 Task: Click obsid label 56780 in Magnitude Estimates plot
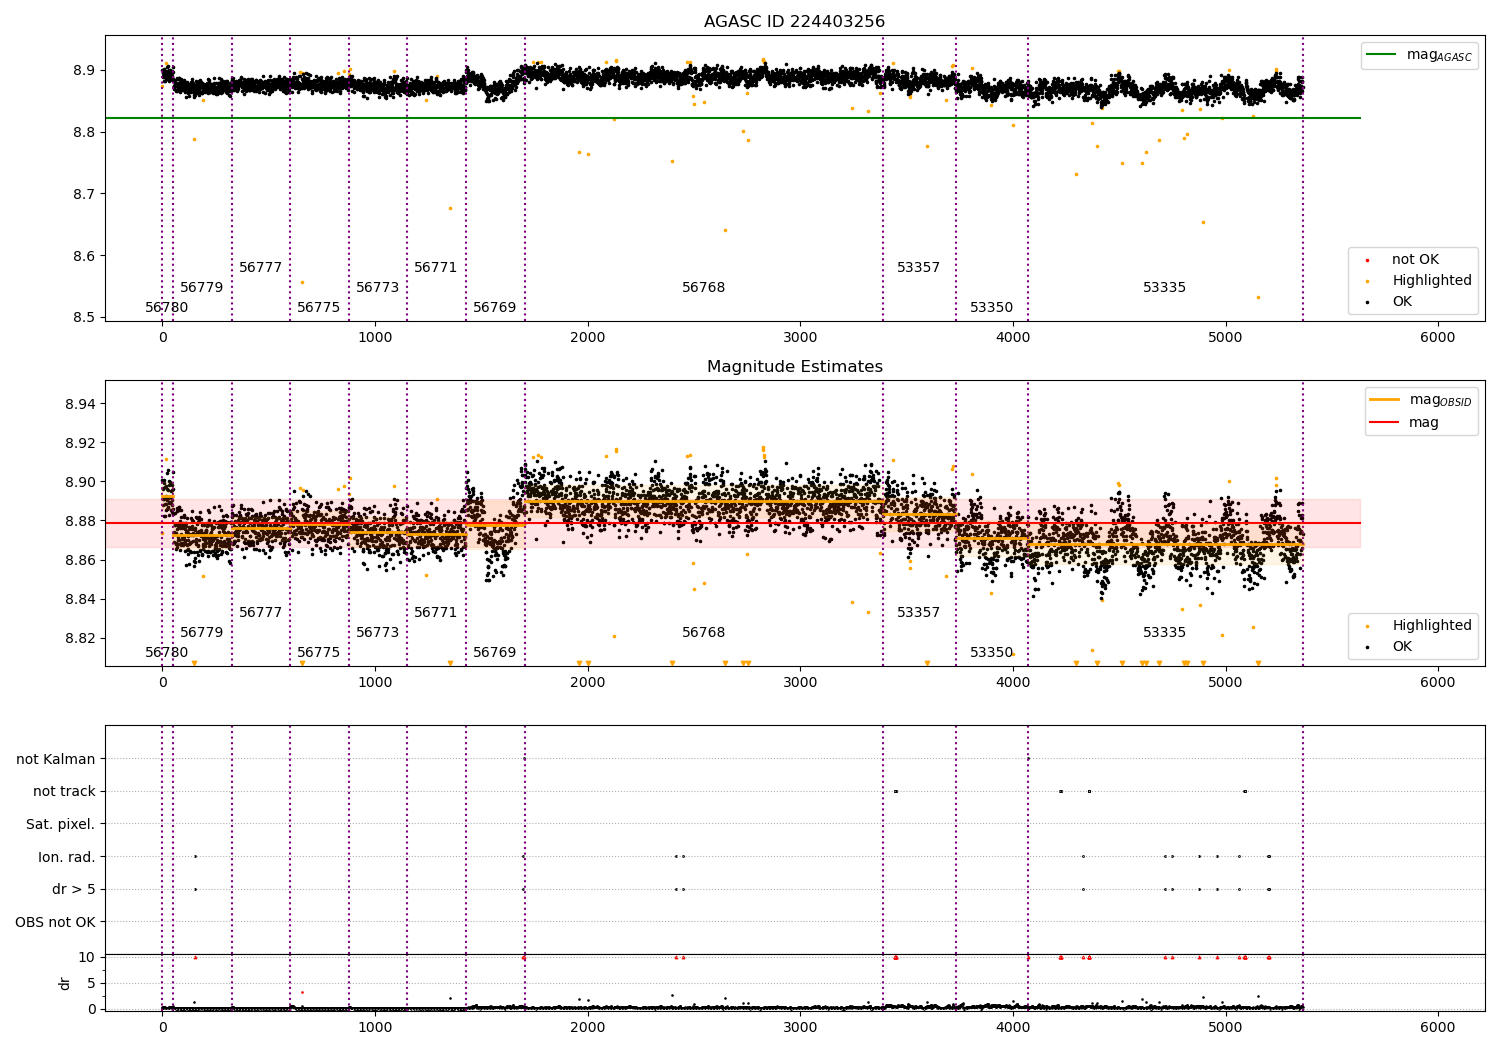[166, 653]
